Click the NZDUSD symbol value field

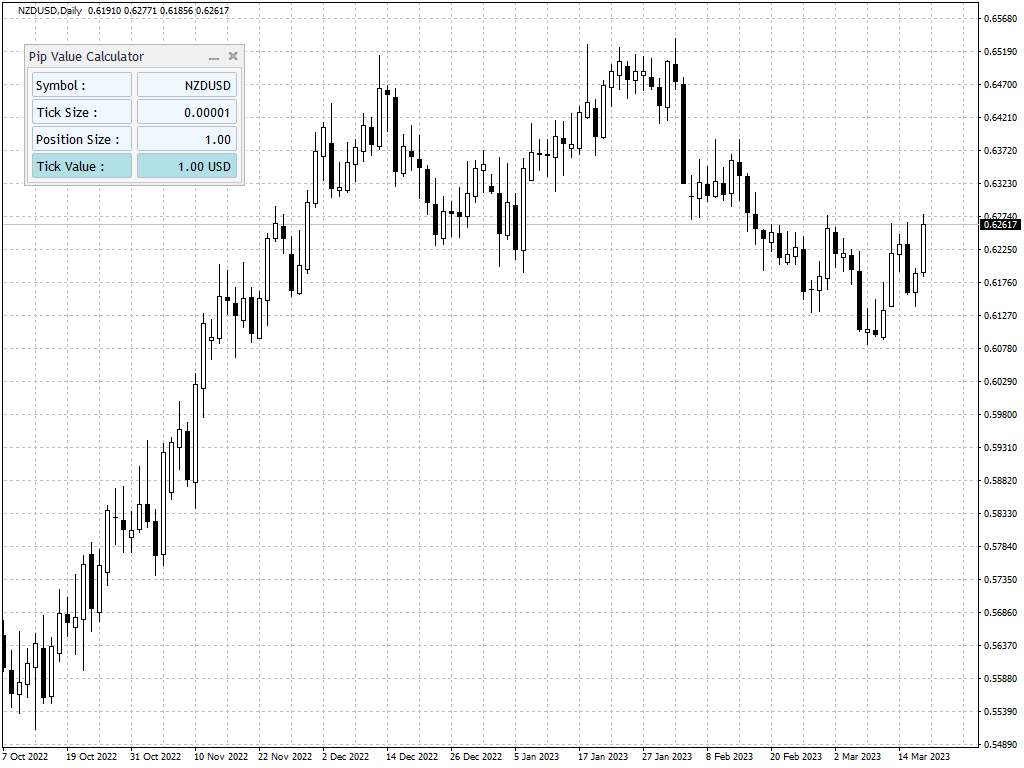187,85
